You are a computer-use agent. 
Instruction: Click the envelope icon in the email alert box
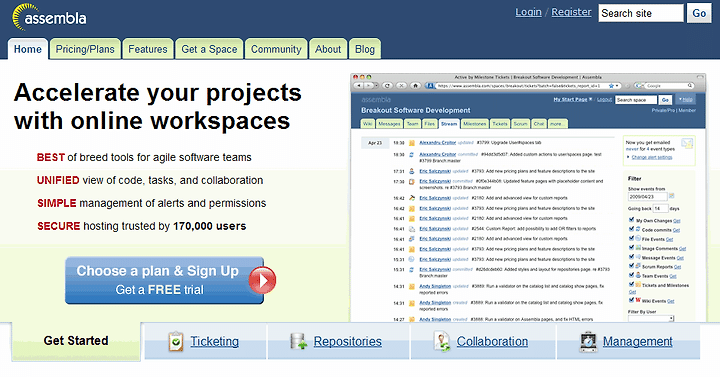tap(687, 144)
